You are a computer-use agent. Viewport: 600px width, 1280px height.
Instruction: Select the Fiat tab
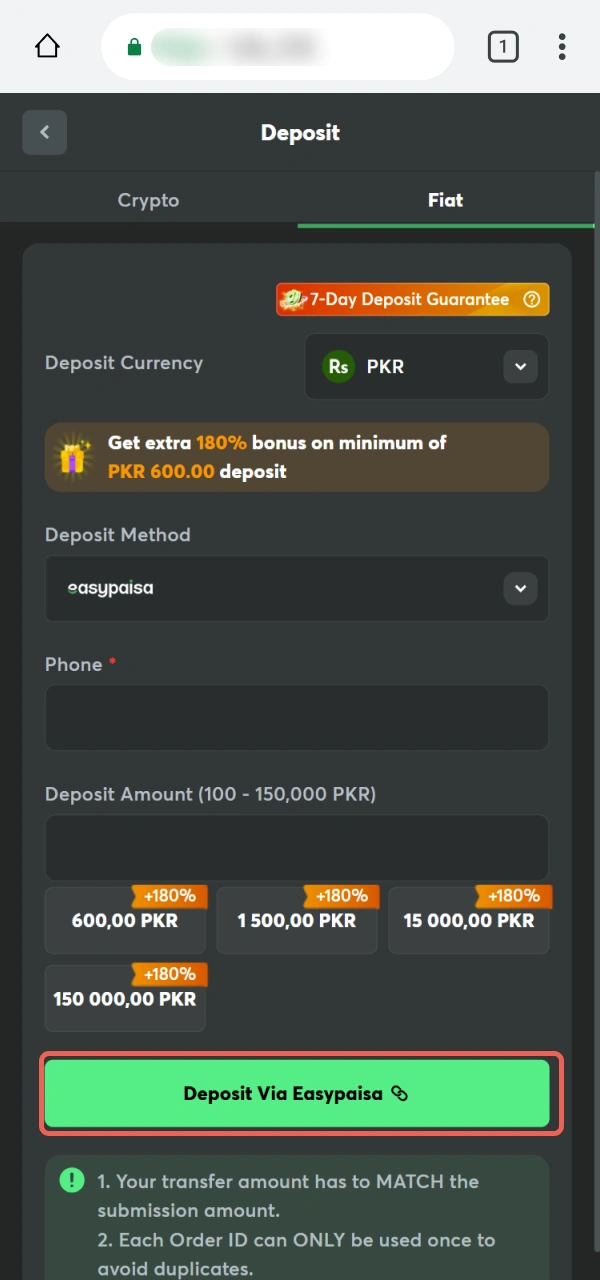point(445,199)
